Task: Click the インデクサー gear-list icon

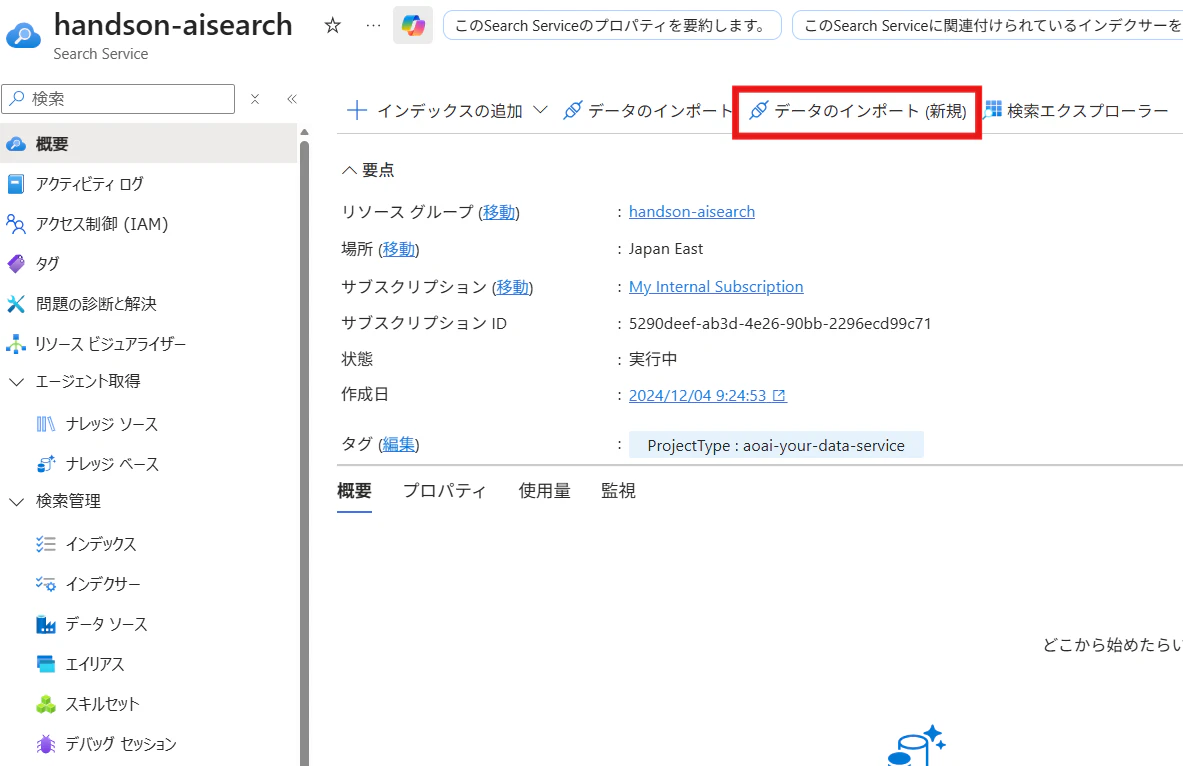Action: point(46,583)
